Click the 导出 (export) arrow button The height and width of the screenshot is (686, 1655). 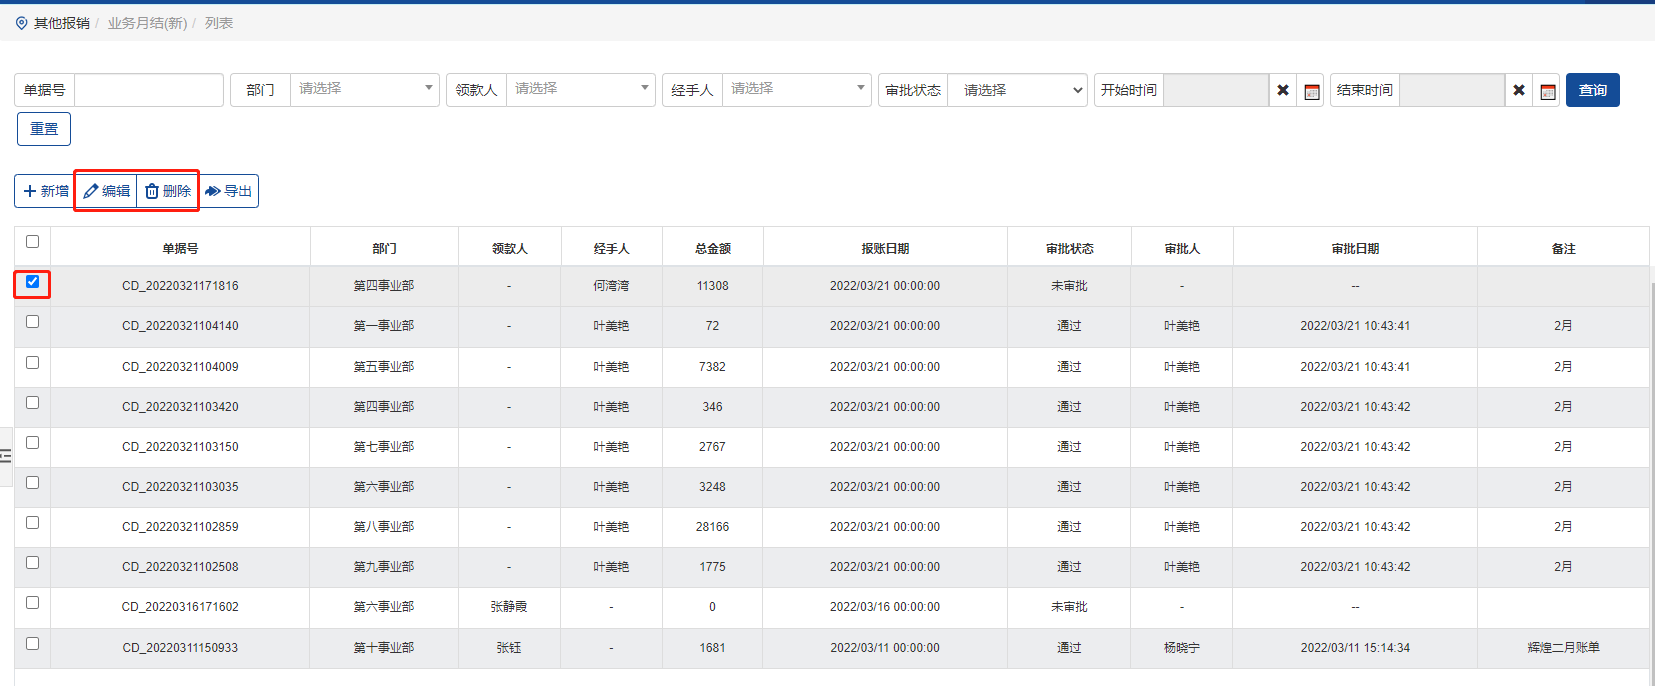[229, 191]
